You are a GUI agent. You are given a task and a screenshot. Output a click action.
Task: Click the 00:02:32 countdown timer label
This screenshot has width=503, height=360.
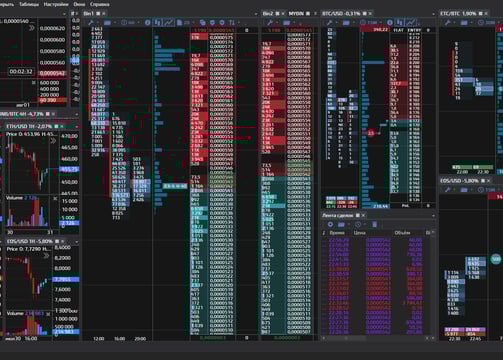[21, 72]
